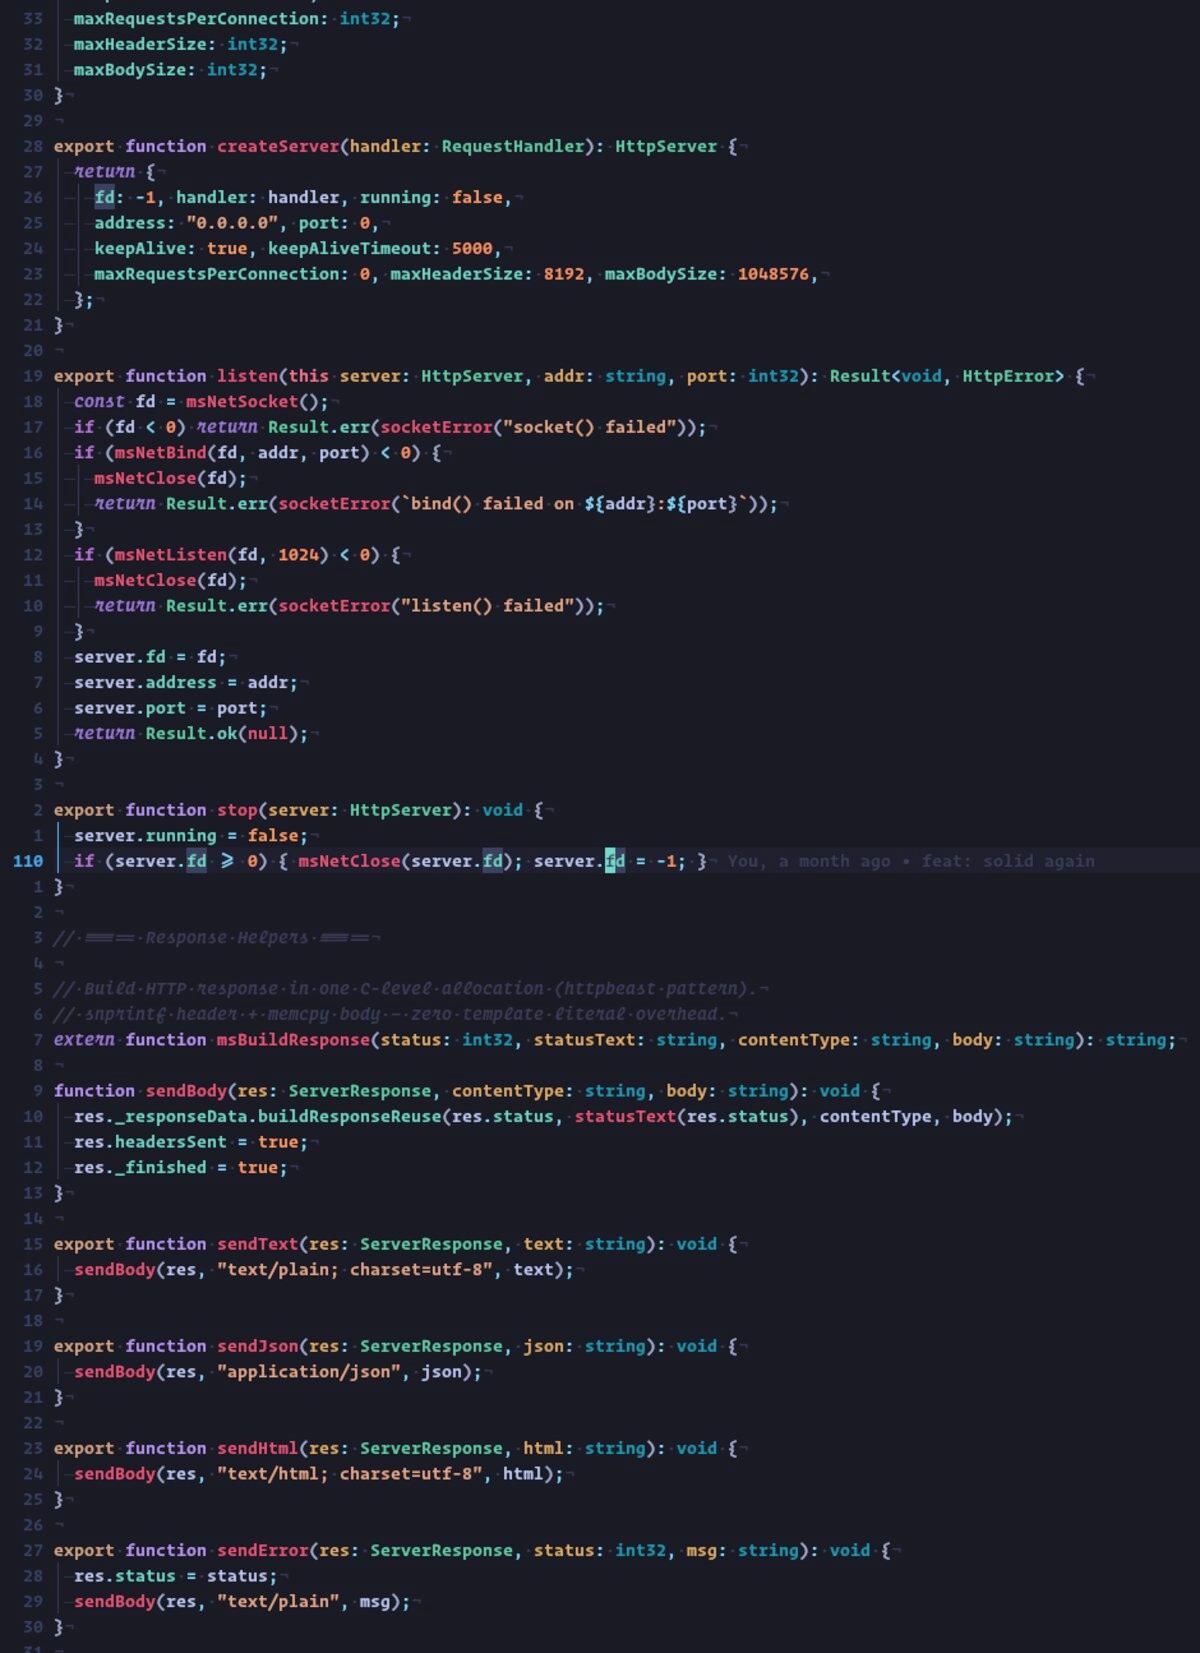
Task: Select the 8192 maxHeaderSize value
Action: click(x=563, y=274)
